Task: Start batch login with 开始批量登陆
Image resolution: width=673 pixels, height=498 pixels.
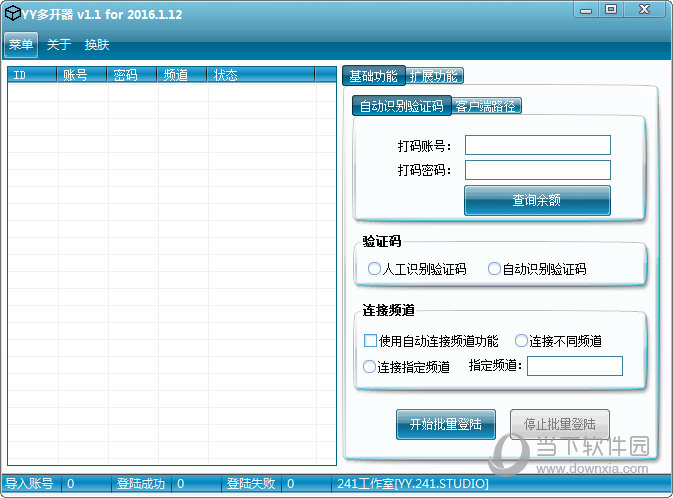Action: coord(446,424)
